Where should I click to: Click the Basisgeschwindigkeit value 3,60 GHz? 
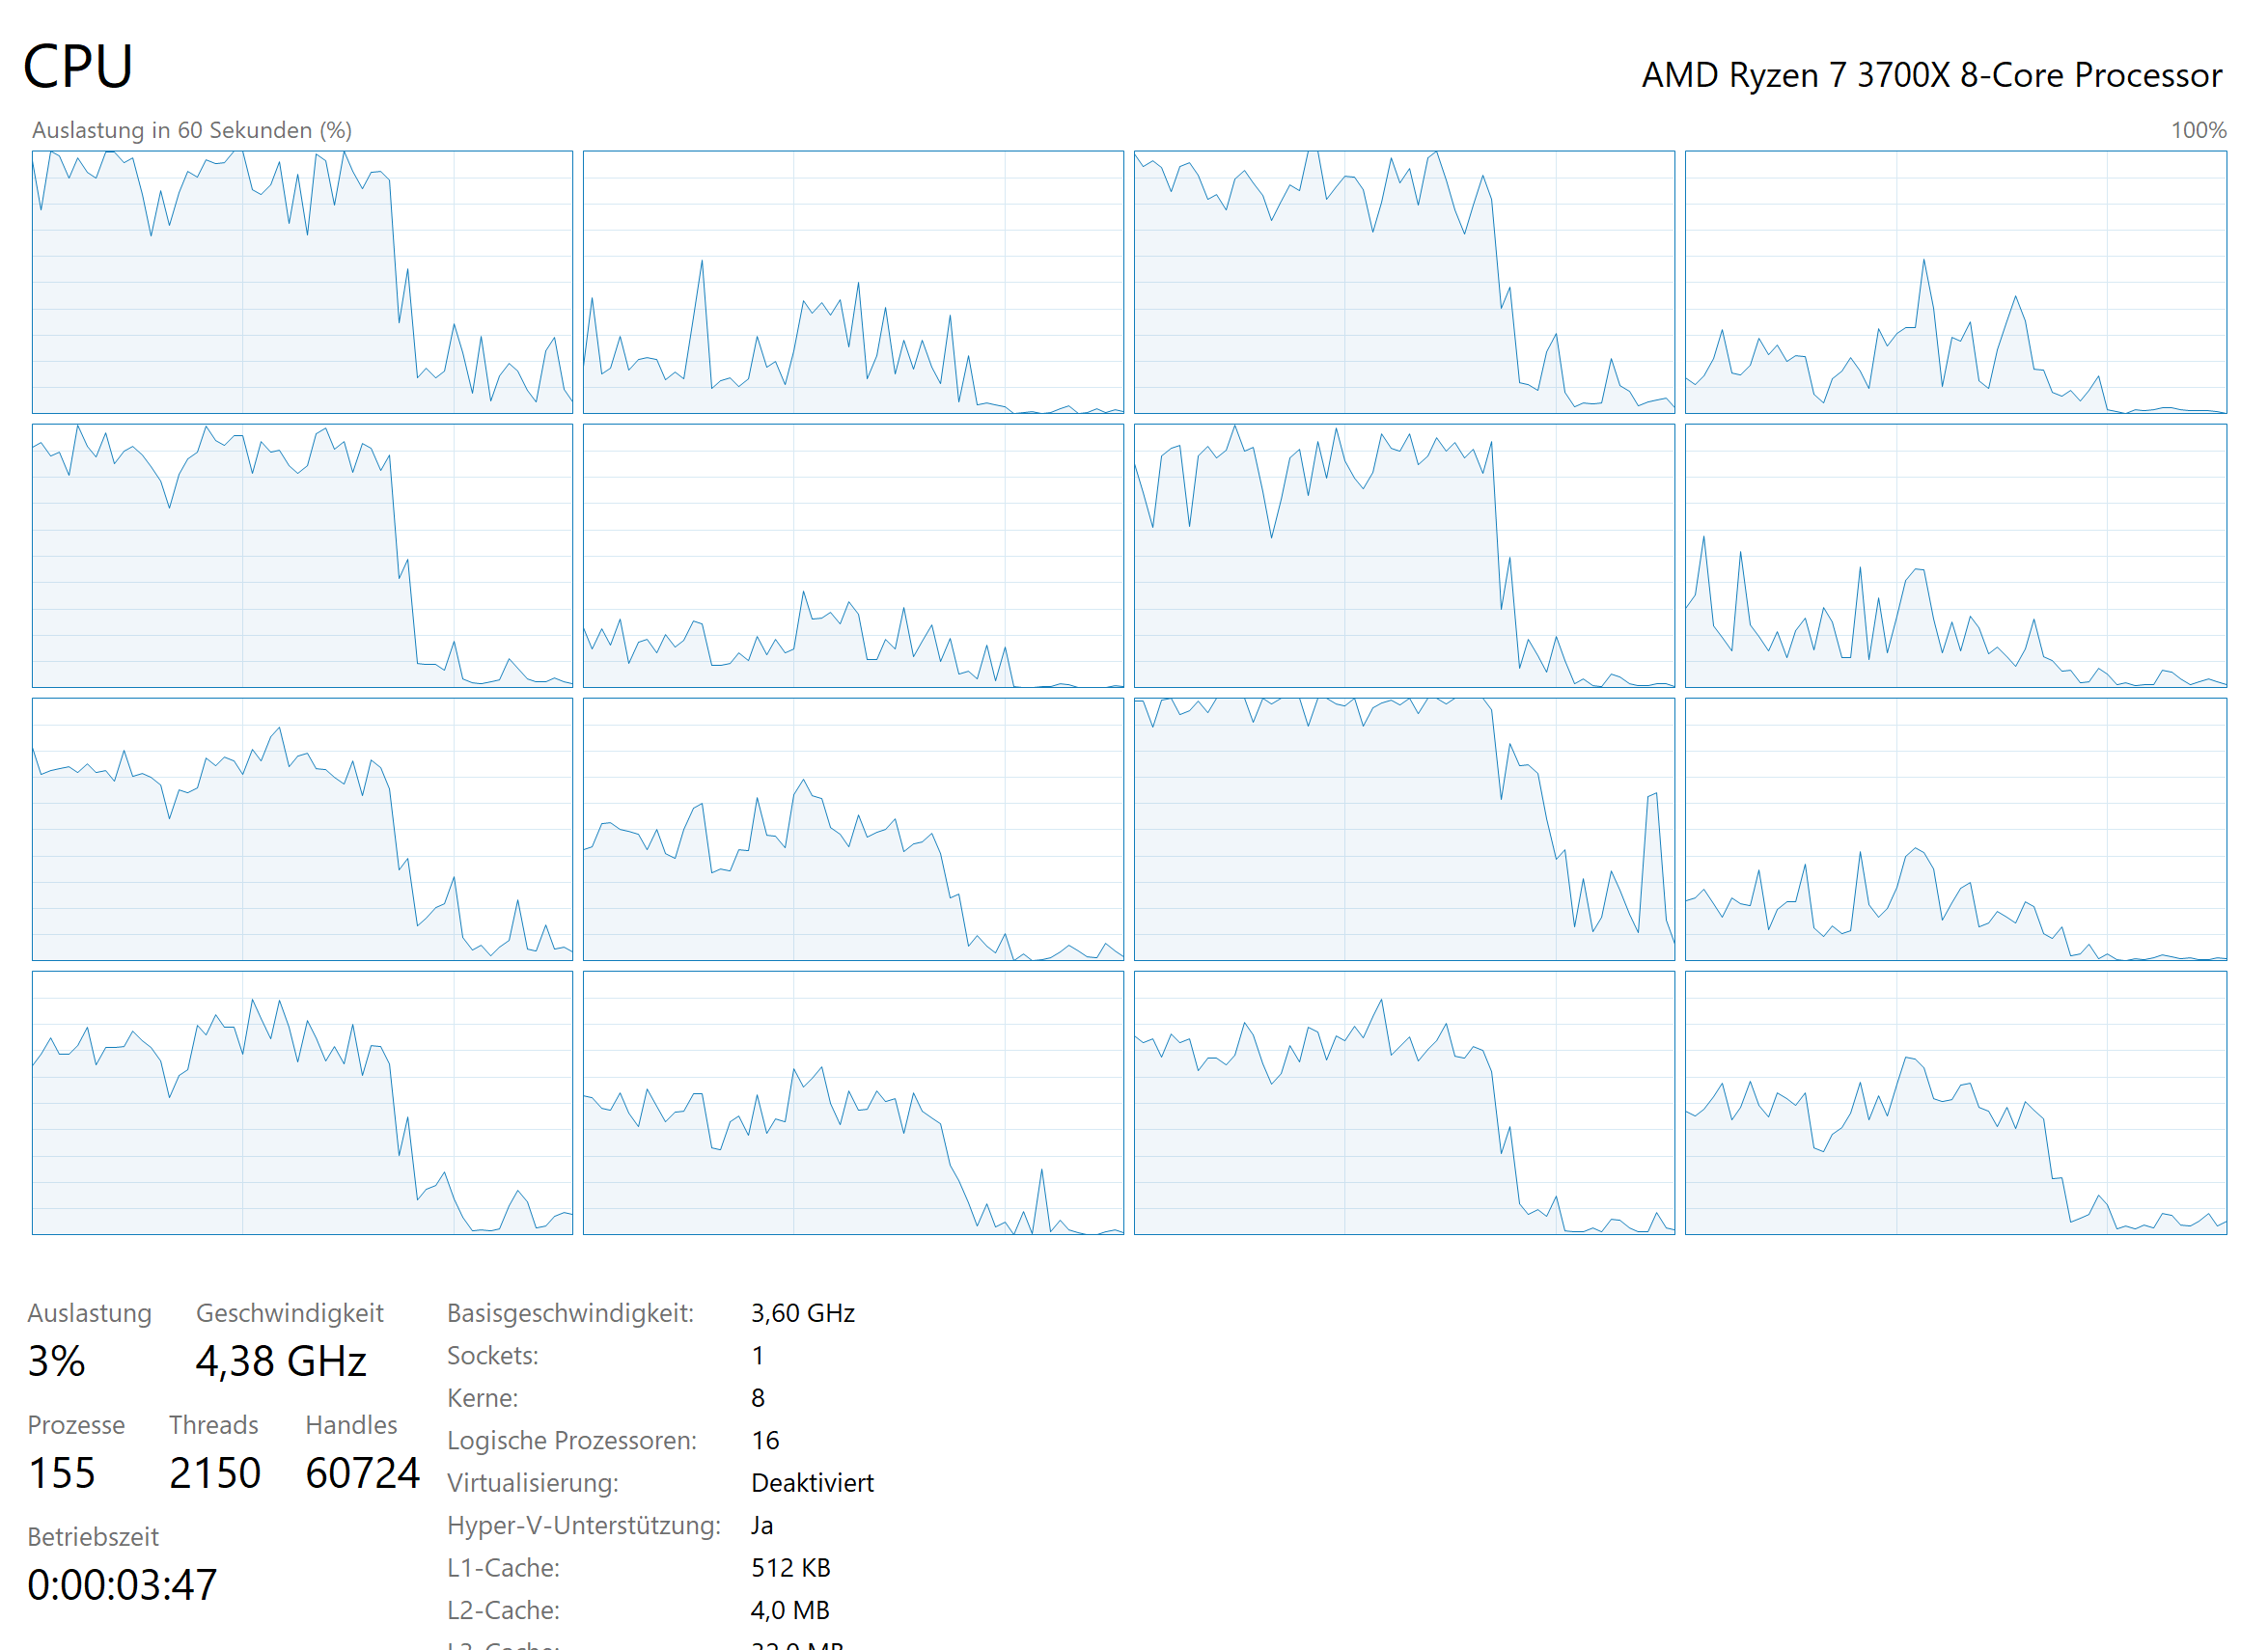802,1313
